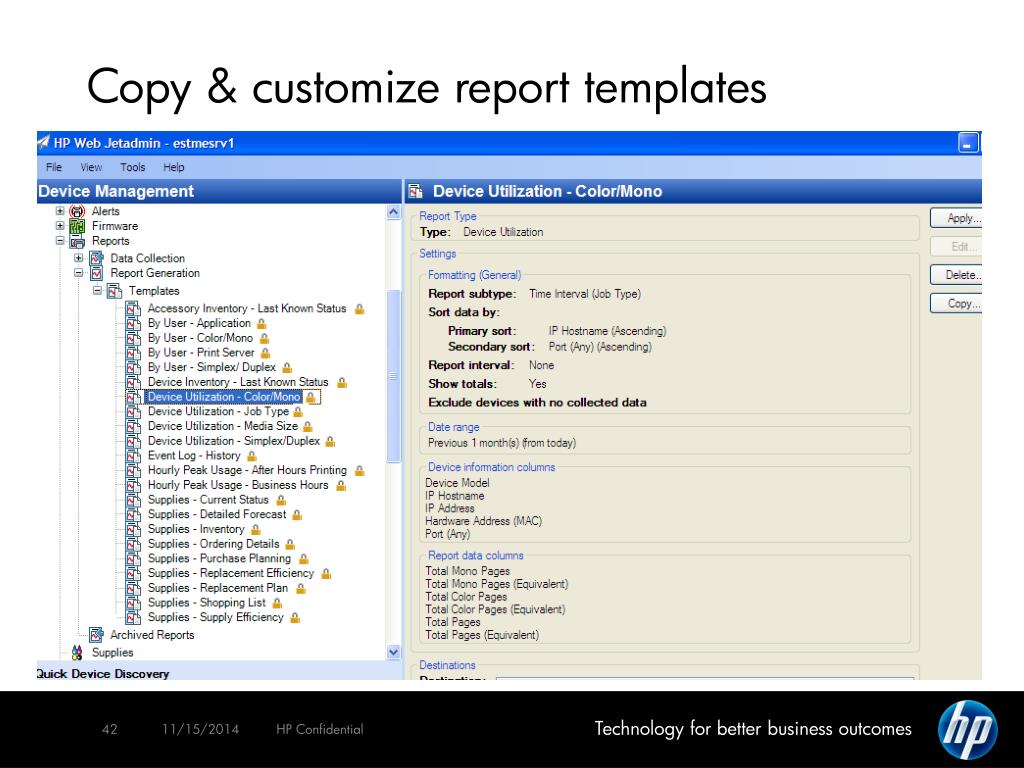The width and height of the screenshot is (1024, 768).
Task: Click icon beside By User - Print Server
Action: coord(133,353)
